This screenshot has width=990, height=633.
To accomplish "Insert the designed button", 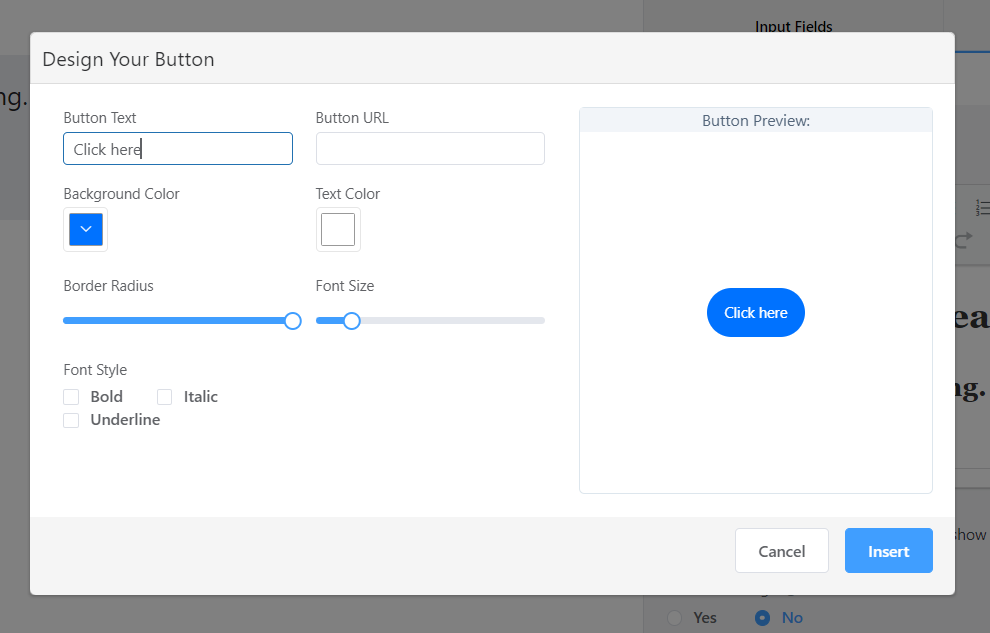I will pos(888,551).
